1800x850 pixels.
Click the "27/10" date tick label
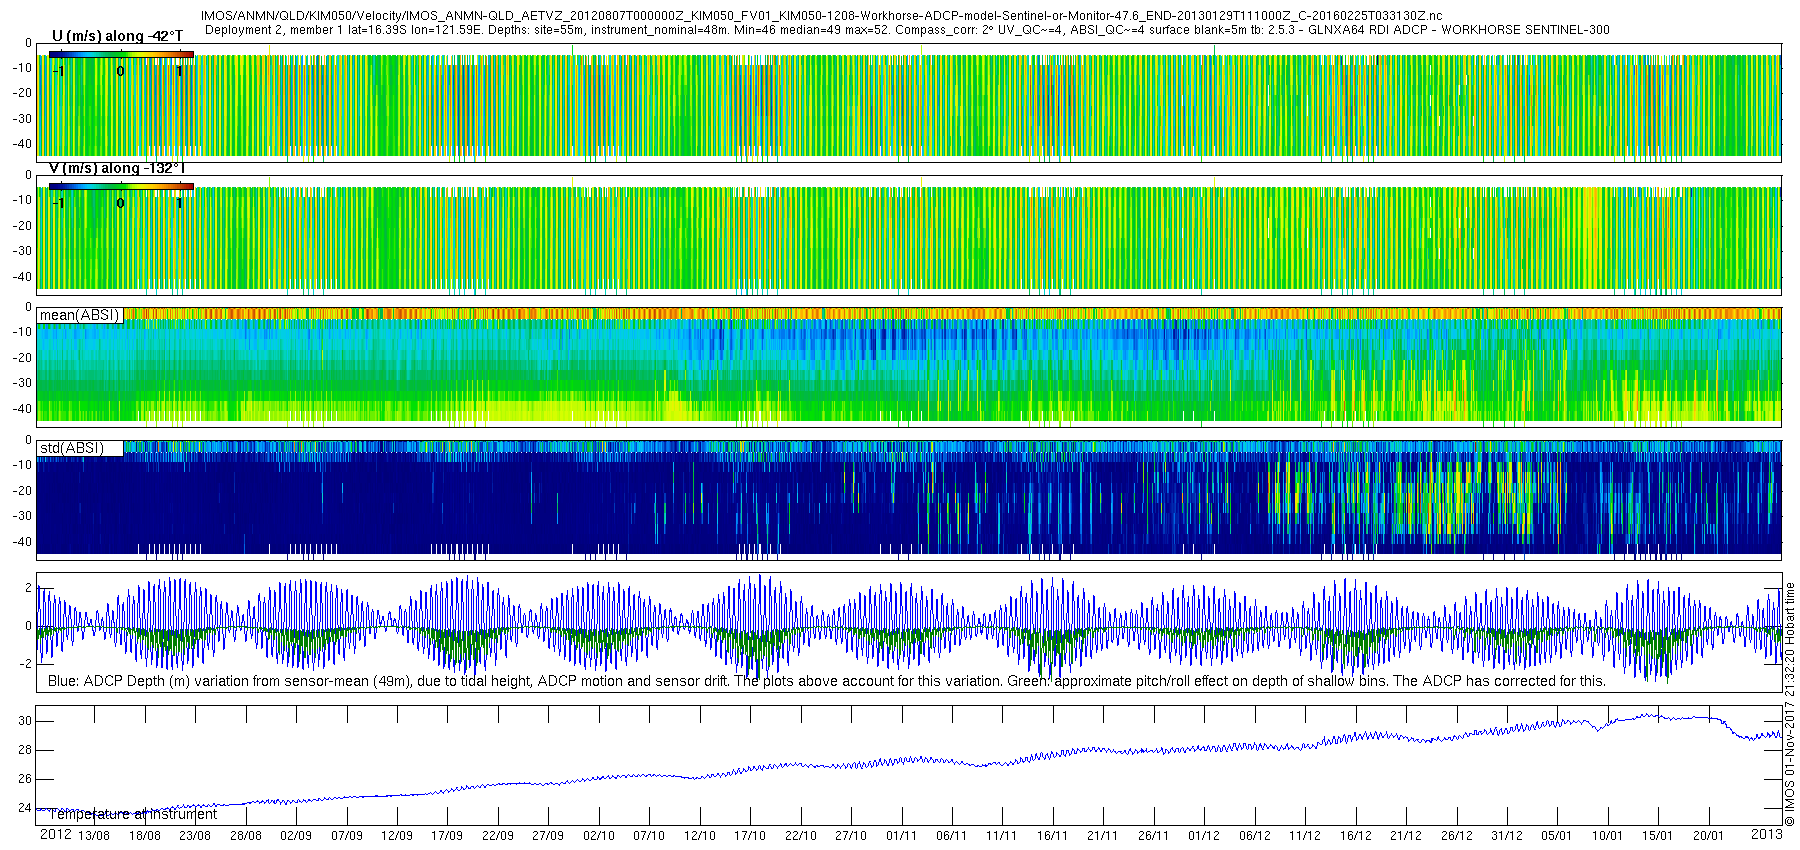tap(851, 836)
